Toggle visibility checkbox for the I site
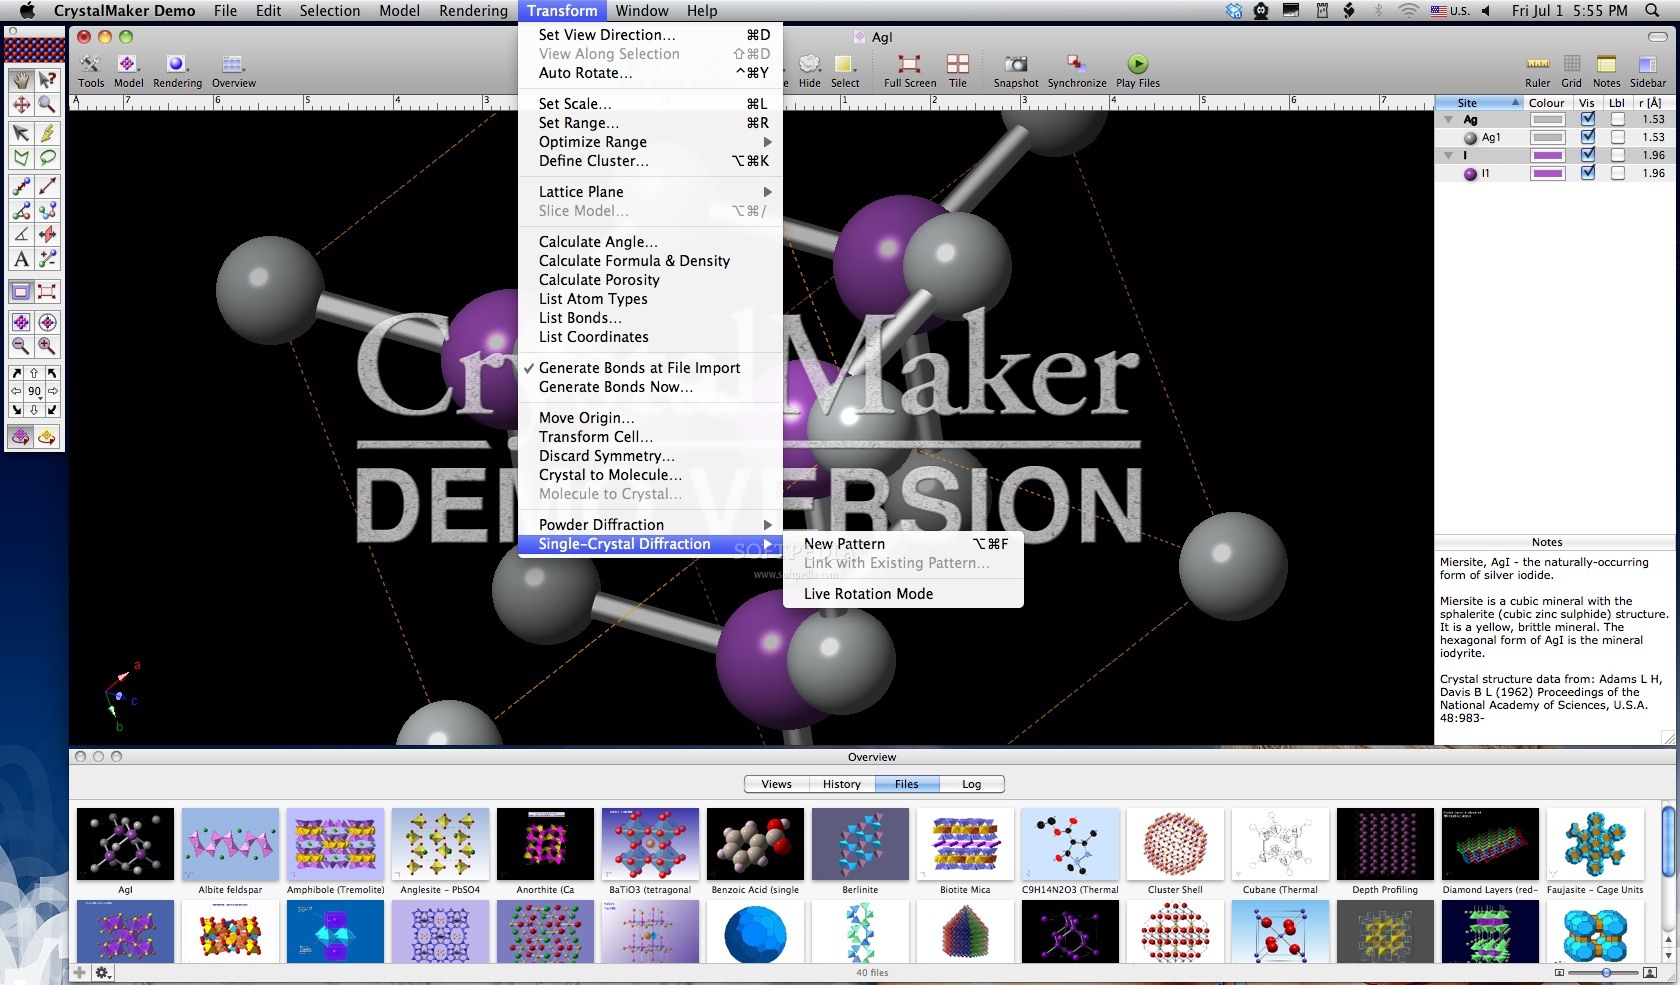The height and width of the screenshot is (985, 1680). 1588,155
